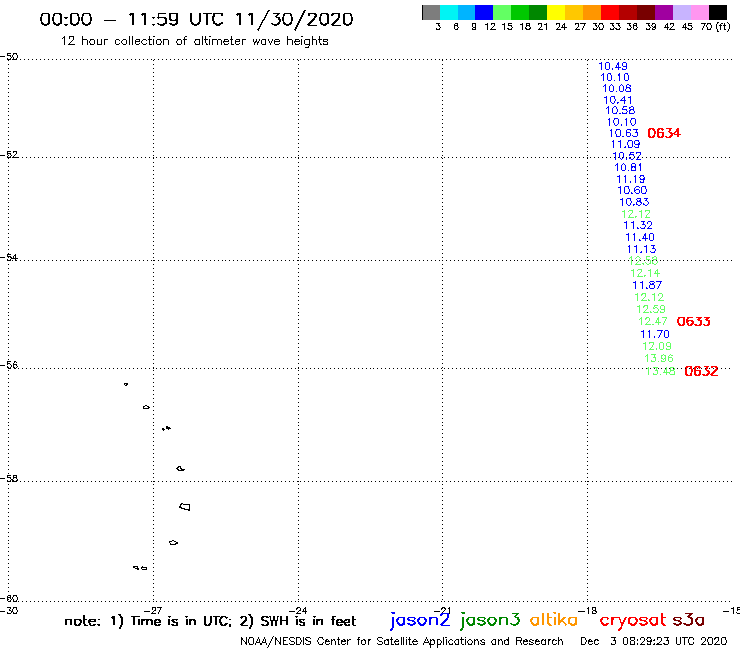The image size is (740, 650).
Task: Pick the orange 30 ft legend swatch
Action: coord(591,12)
